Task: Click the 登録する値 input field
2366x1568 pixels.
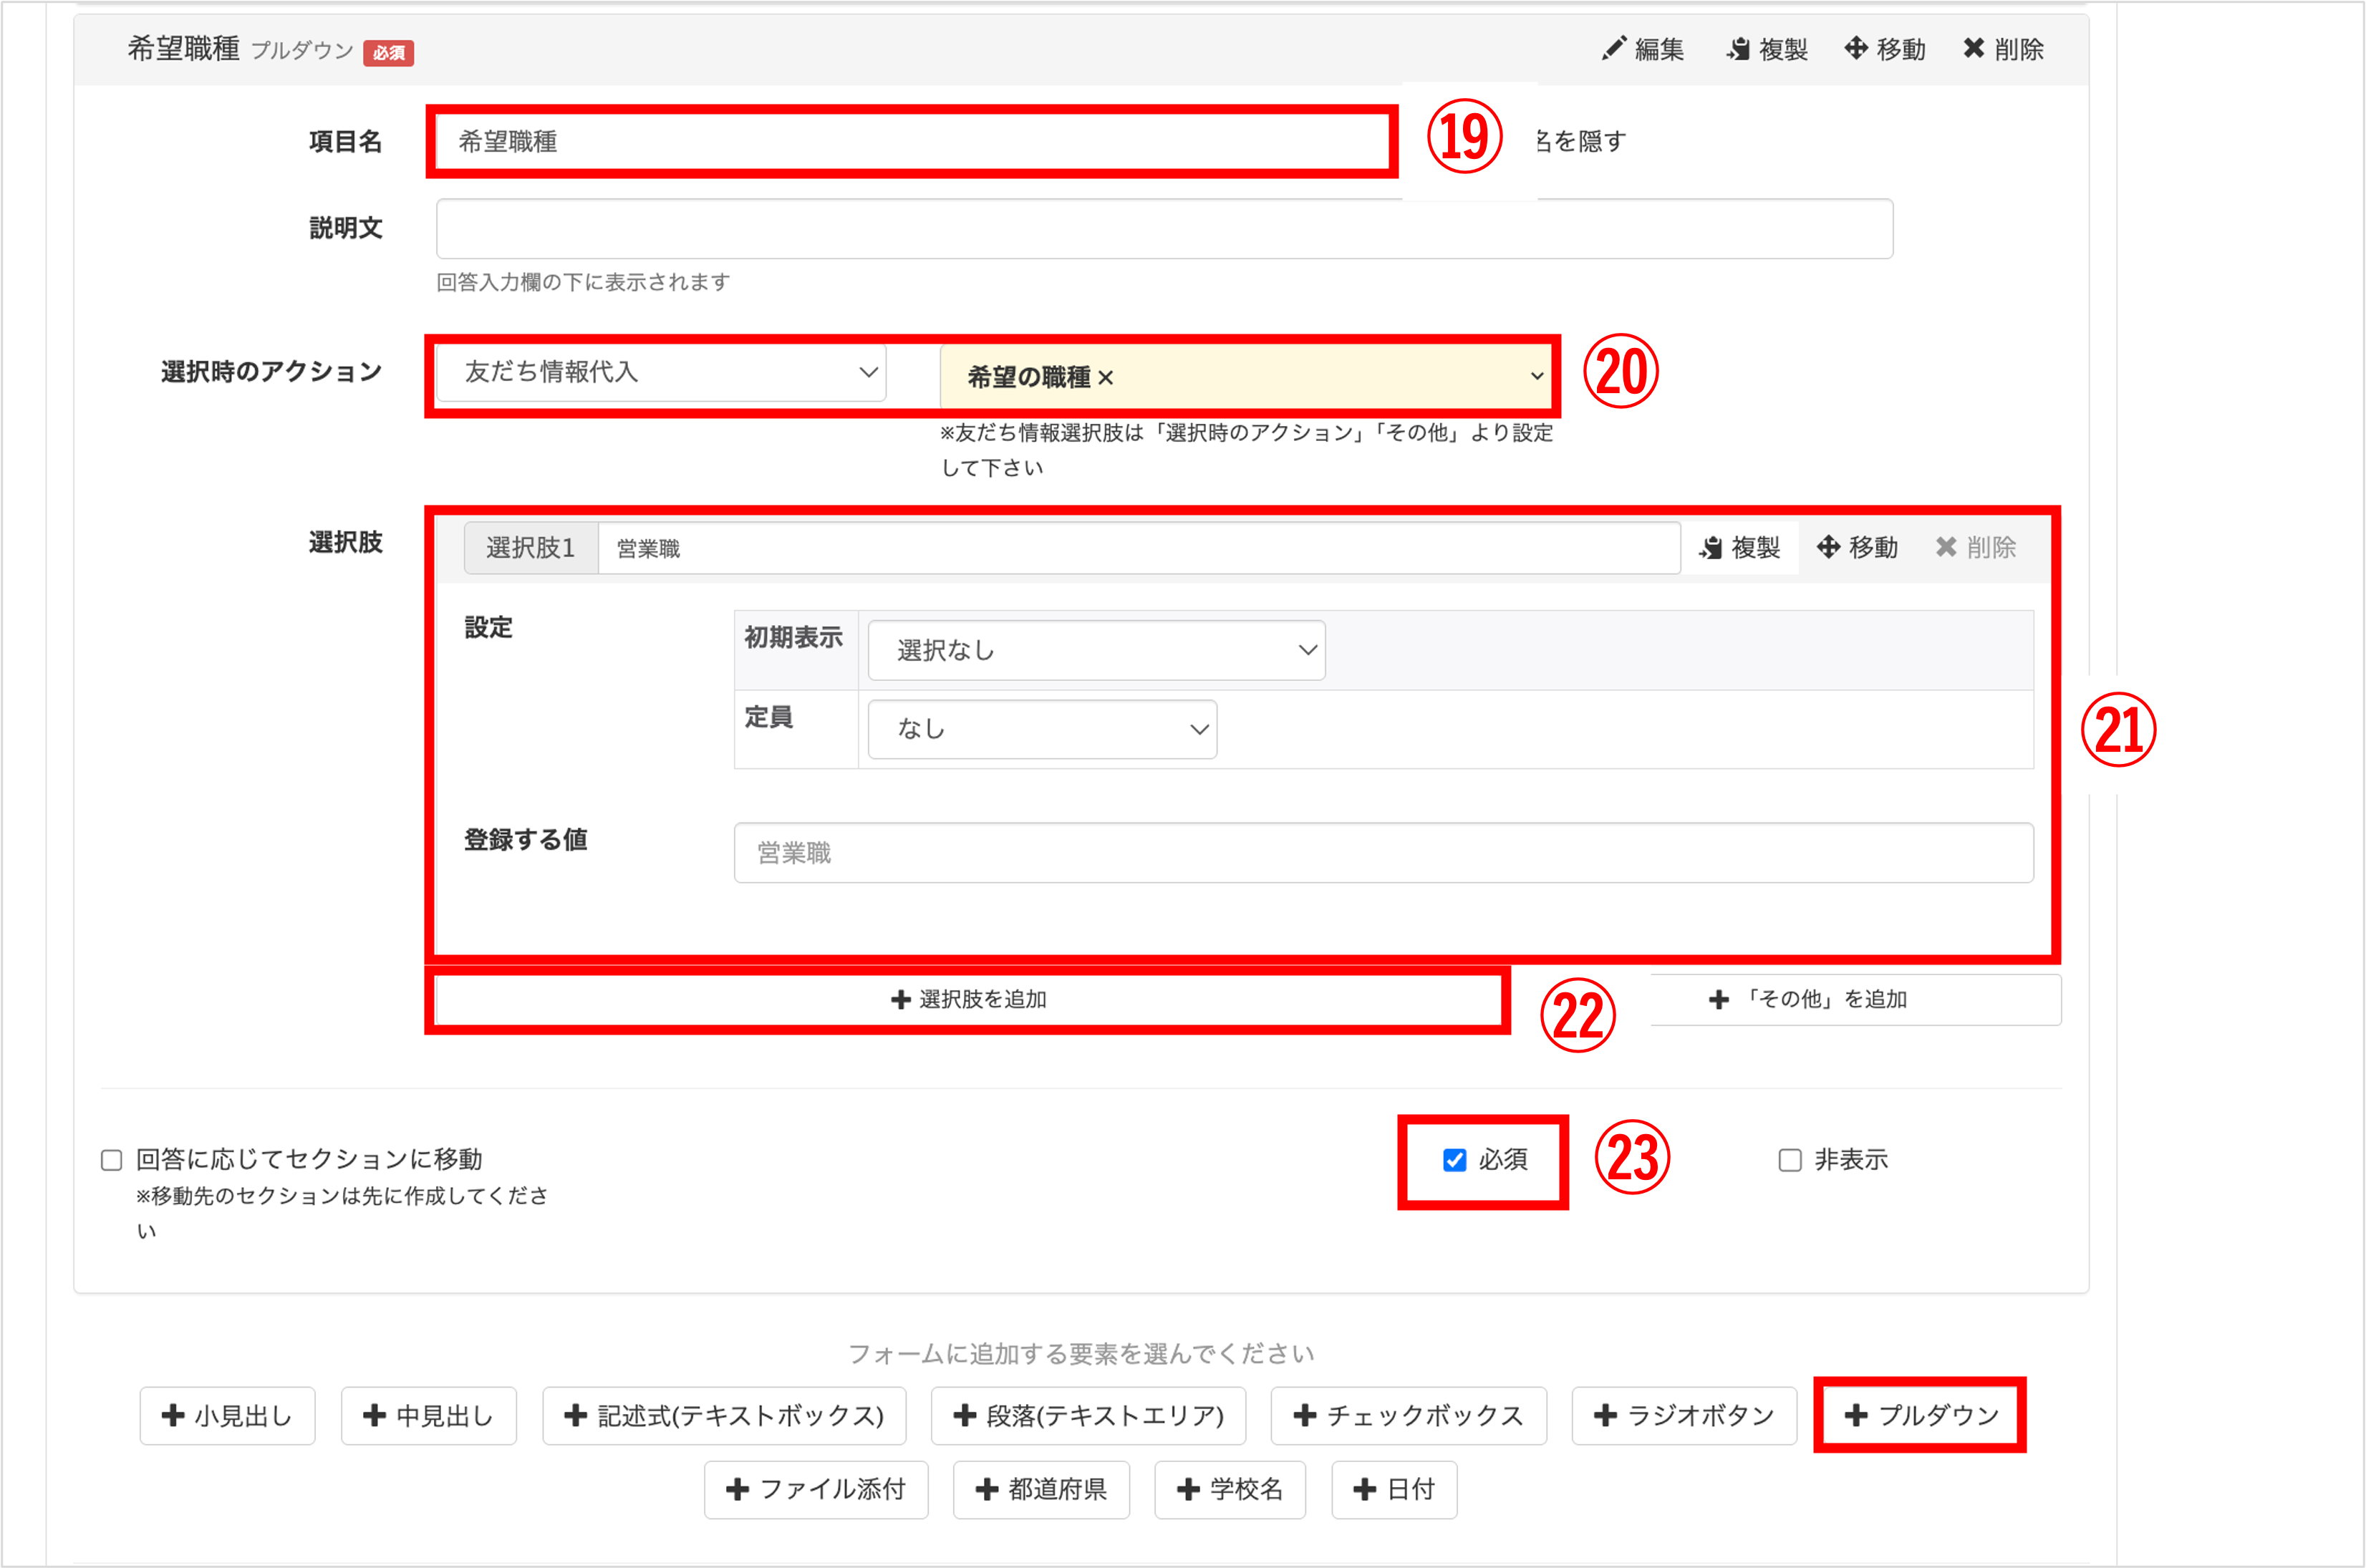Action: [1383, 853]
